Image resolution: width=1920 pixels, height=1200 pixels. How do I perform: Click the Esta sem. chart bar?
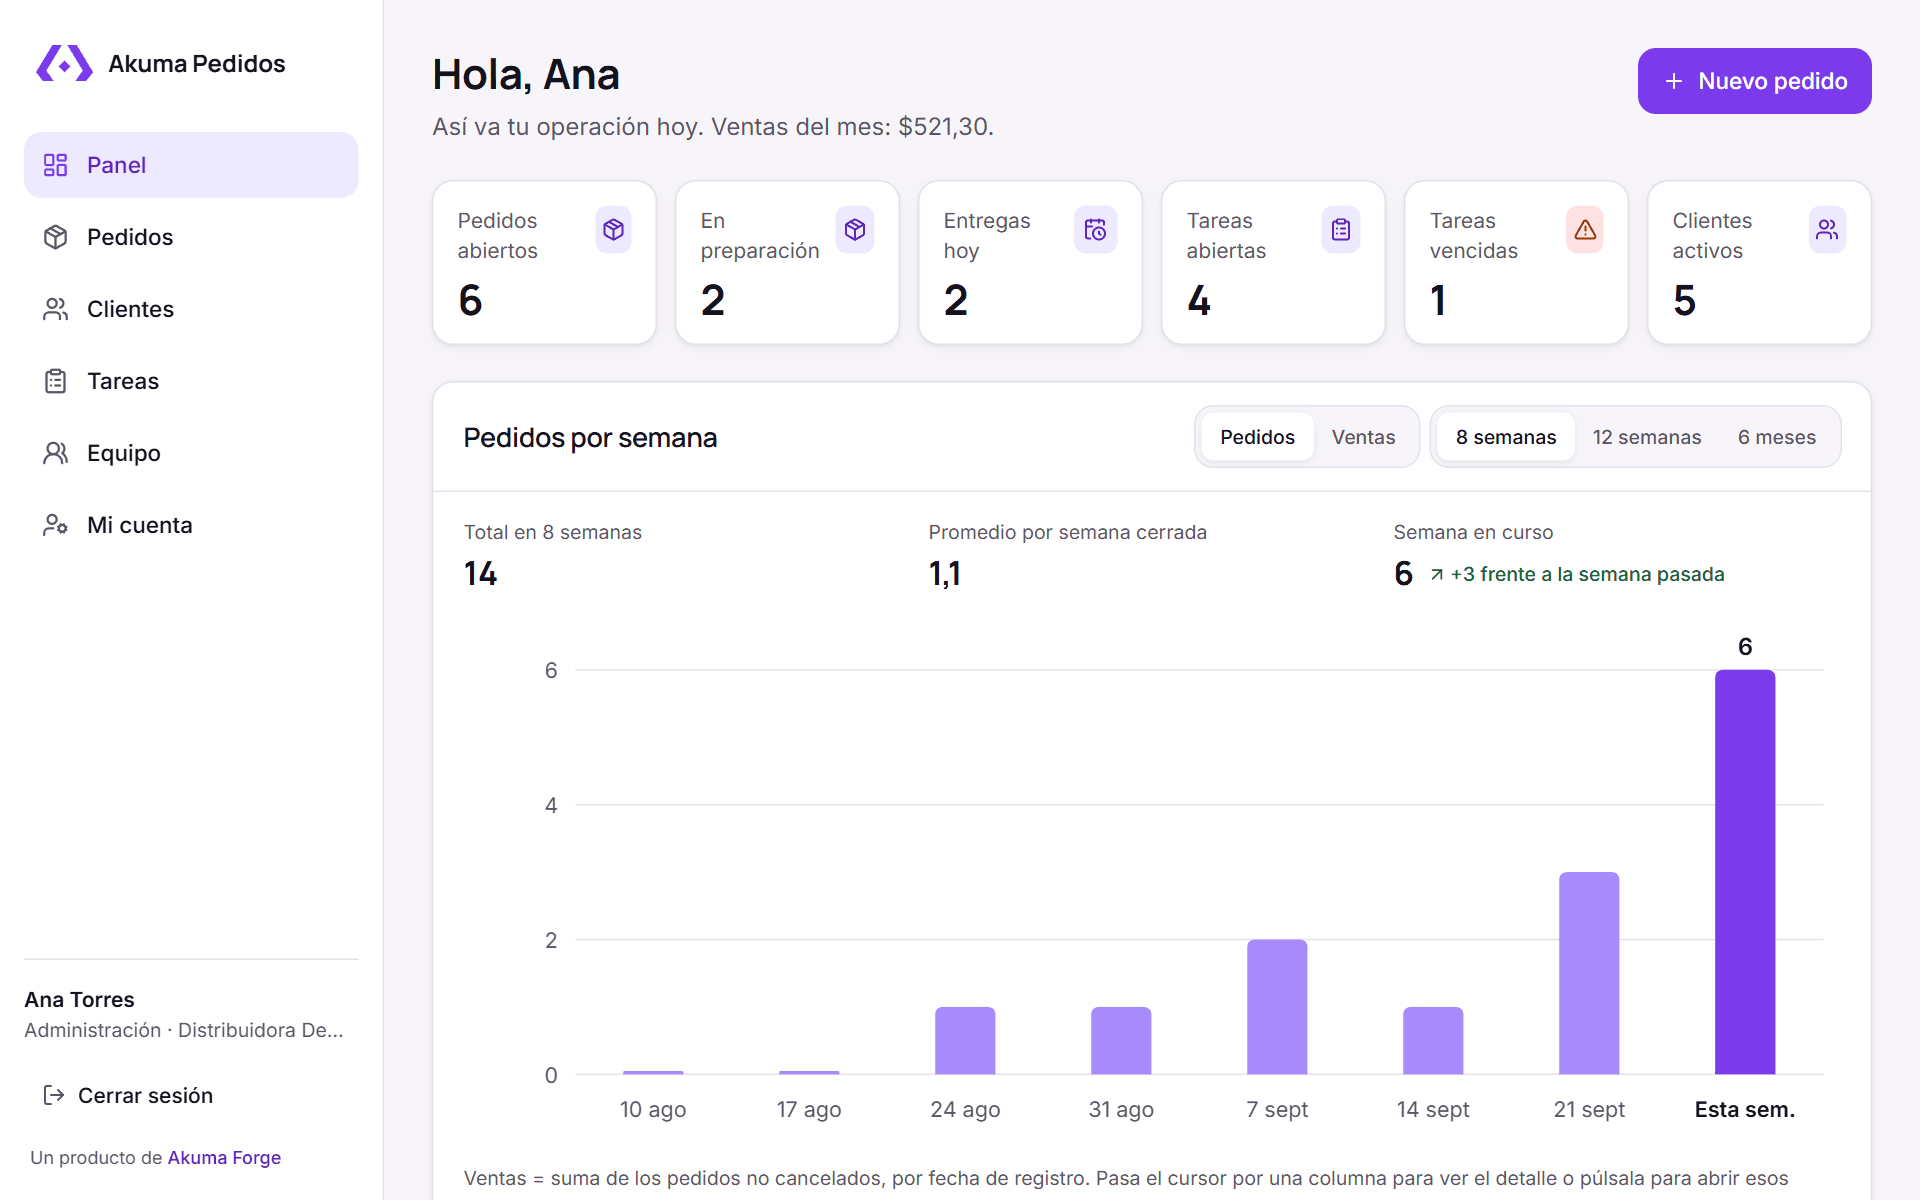click(1745, 872)
